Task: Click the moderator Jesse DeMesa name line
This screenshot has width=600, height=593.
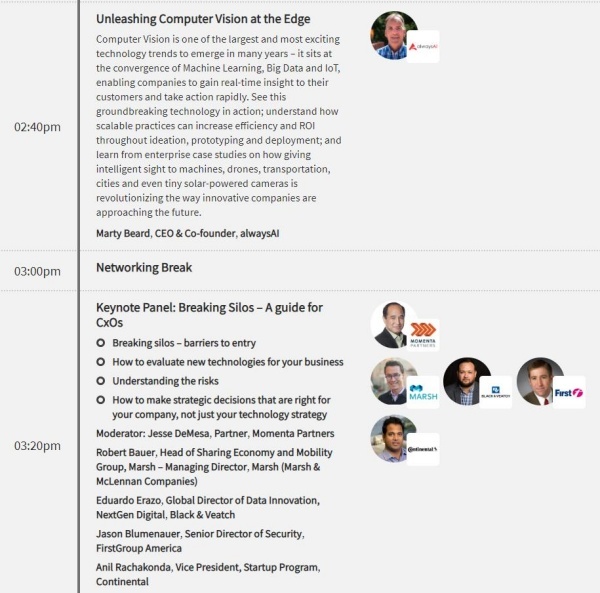Action: click(215, 433)
